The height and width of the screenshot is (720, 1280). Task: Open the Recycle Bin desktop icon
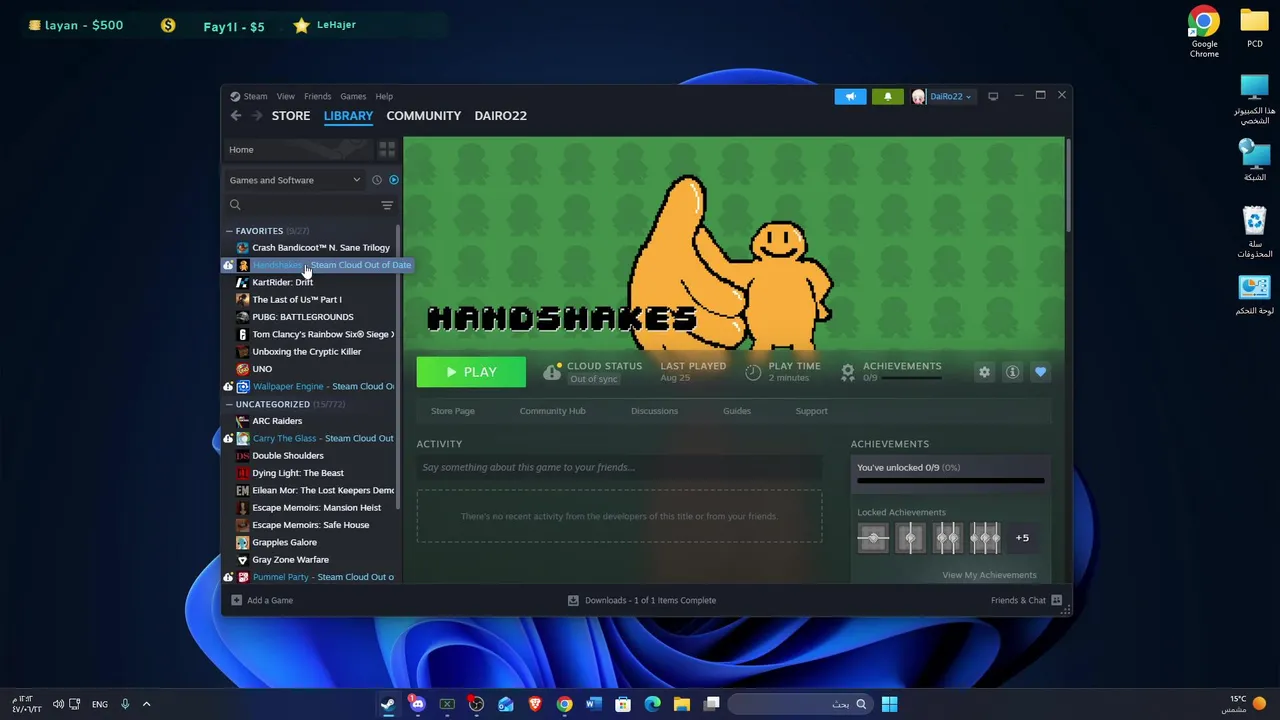pyautogui.click(x=1254, y=232)
